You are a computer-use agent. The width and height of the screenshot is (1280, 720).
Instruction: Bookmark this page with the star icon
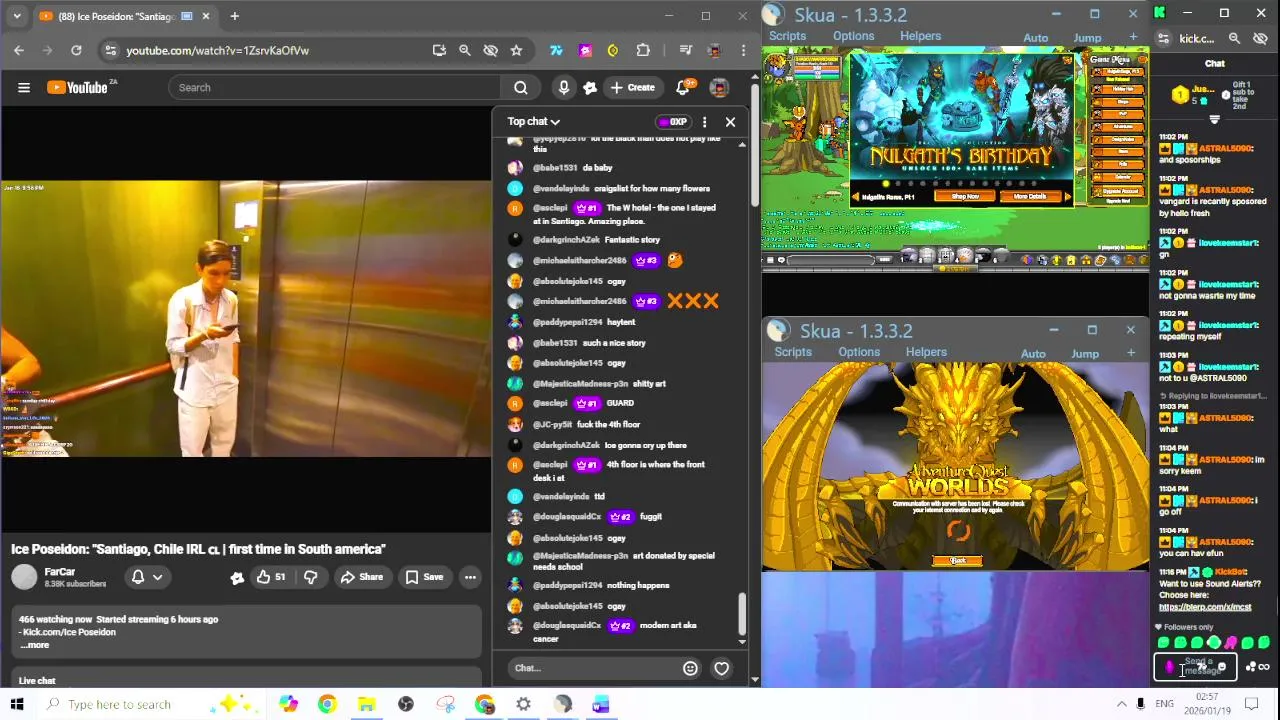point(516,50)
